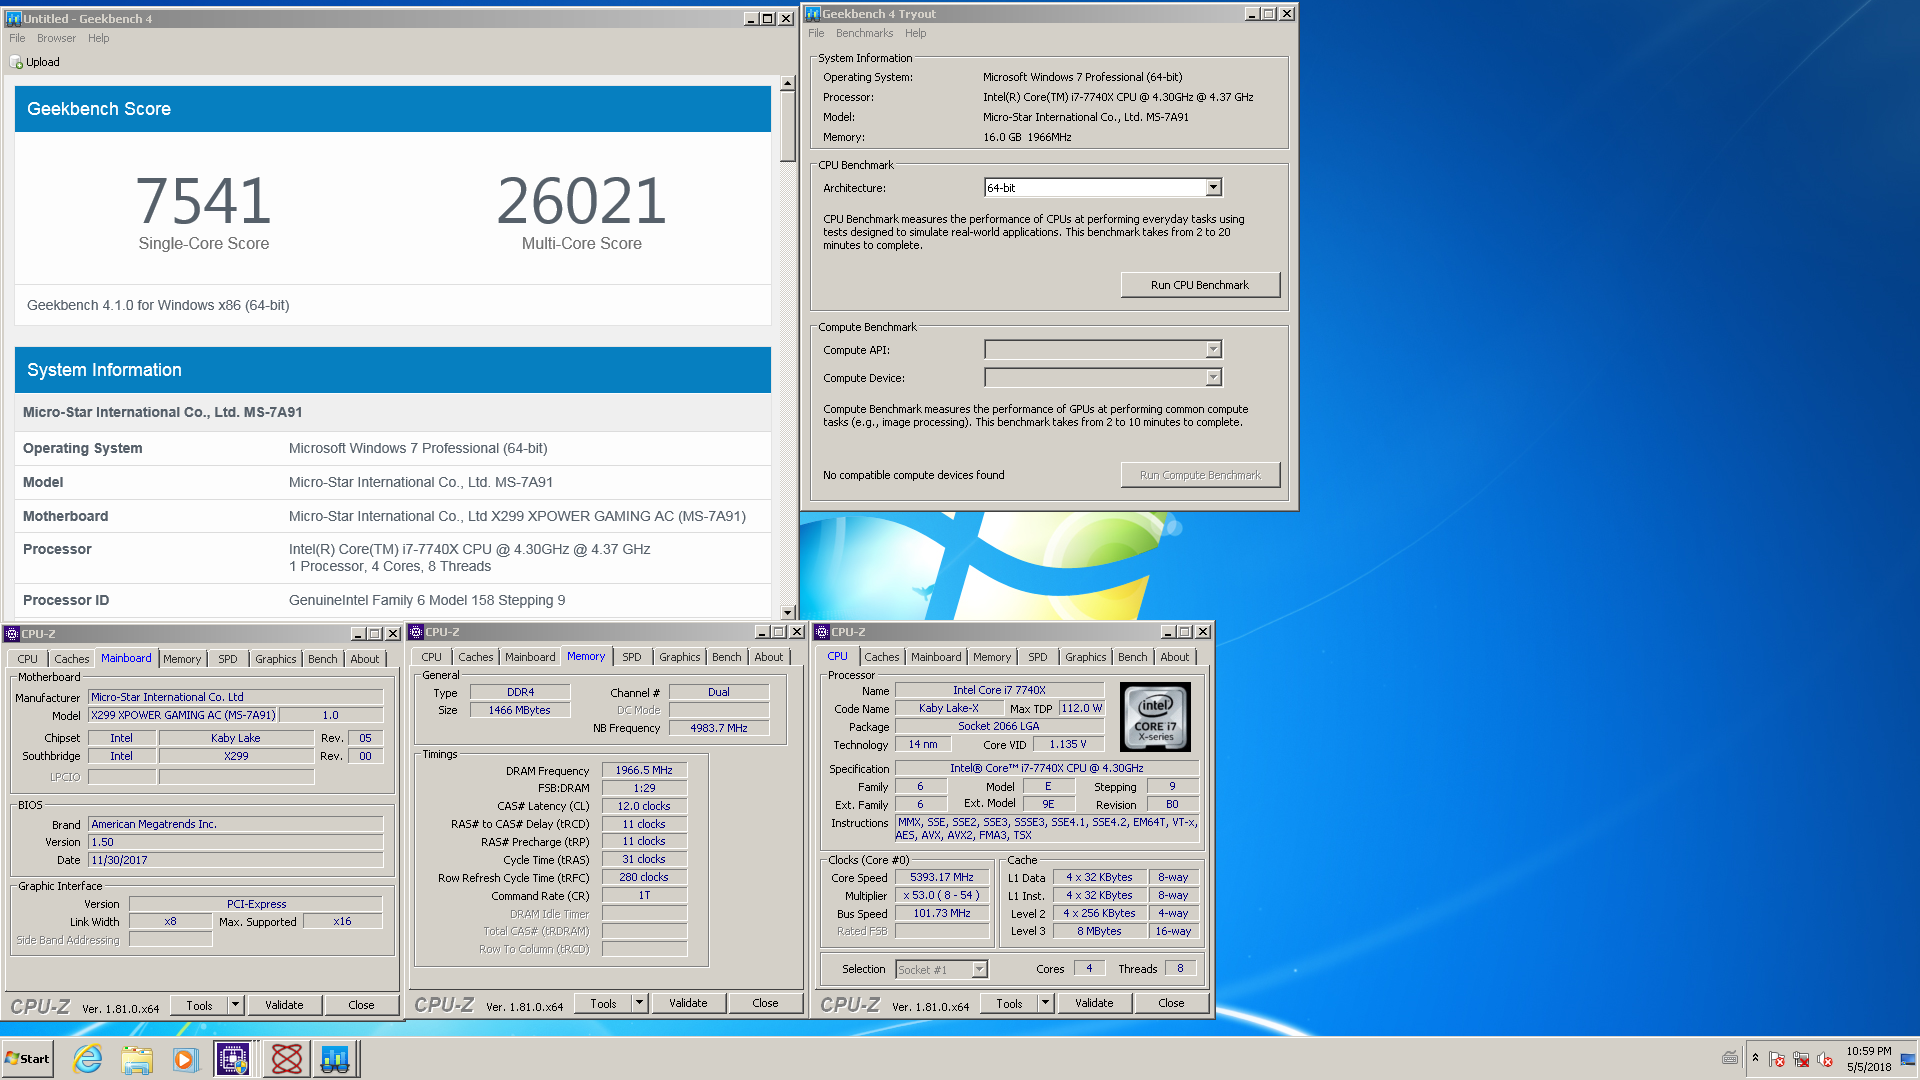The image size is (1920, 1080).
Task: Open the Socket #1 Selection dropdown
Action: click(x=979, y=969)
